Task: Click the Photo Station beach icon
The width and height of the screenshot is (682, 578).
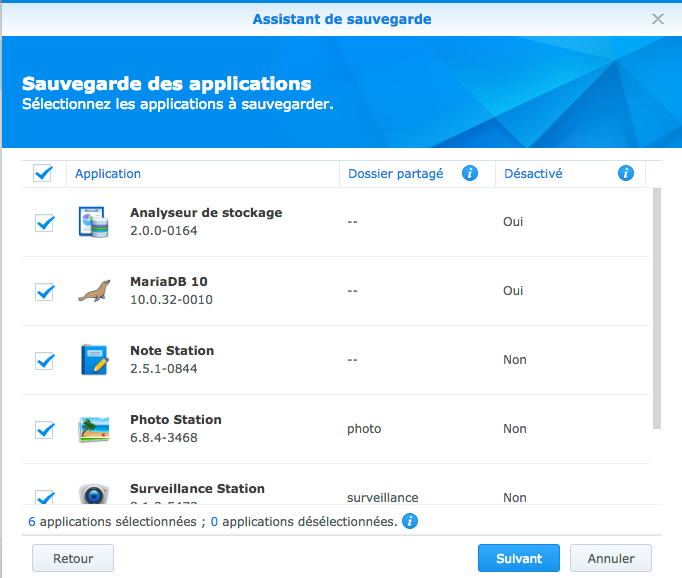Action: (x=94, y=429)
